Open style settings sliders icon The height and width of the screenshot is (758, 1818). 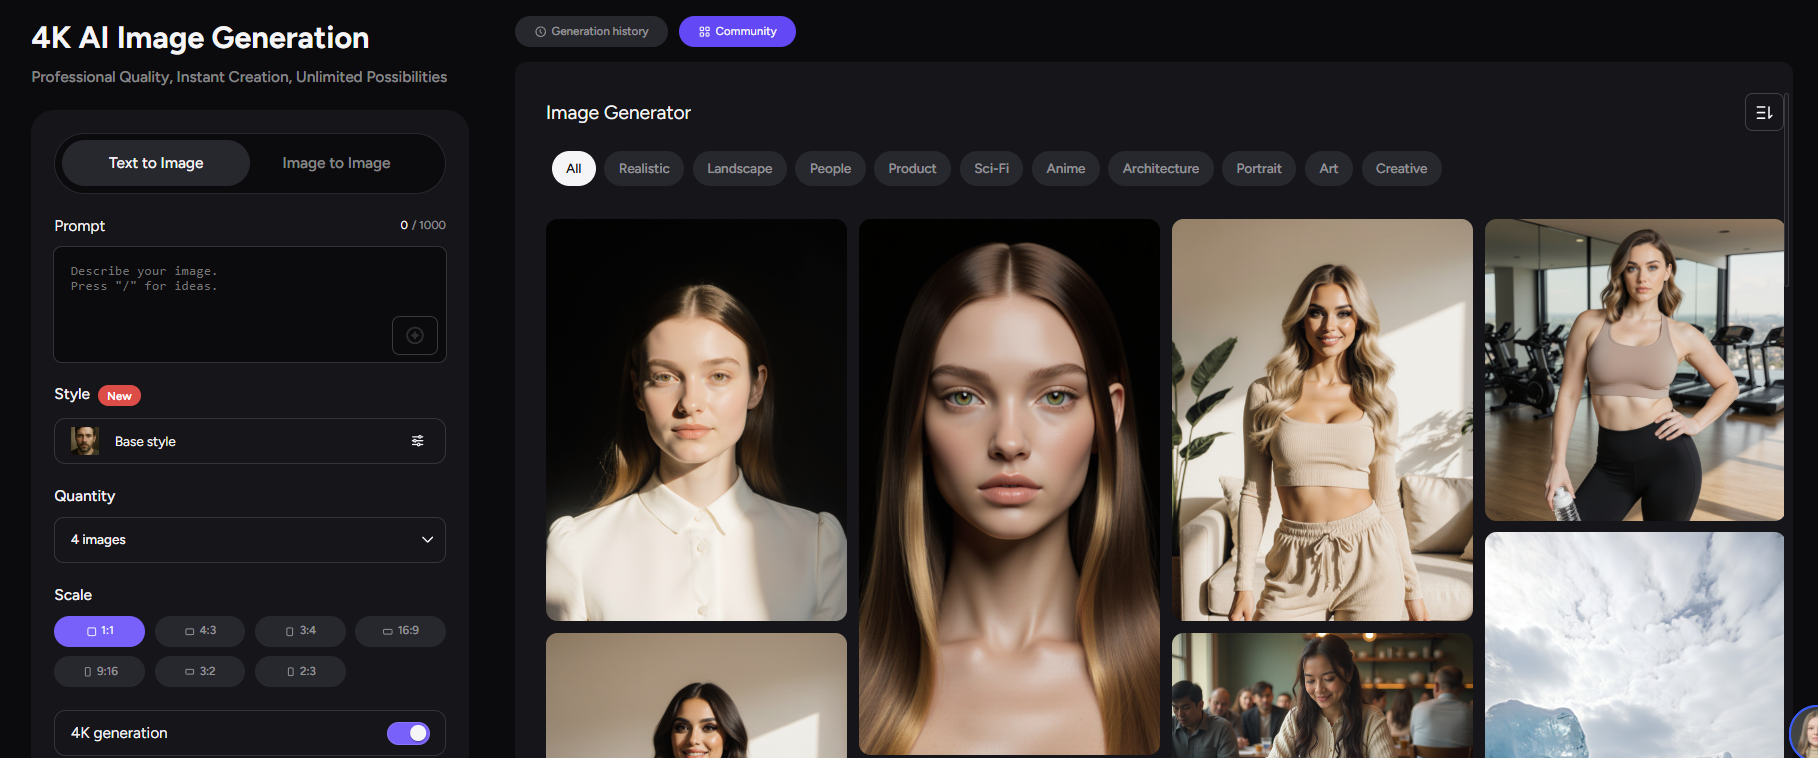click(x=418, y=441)
